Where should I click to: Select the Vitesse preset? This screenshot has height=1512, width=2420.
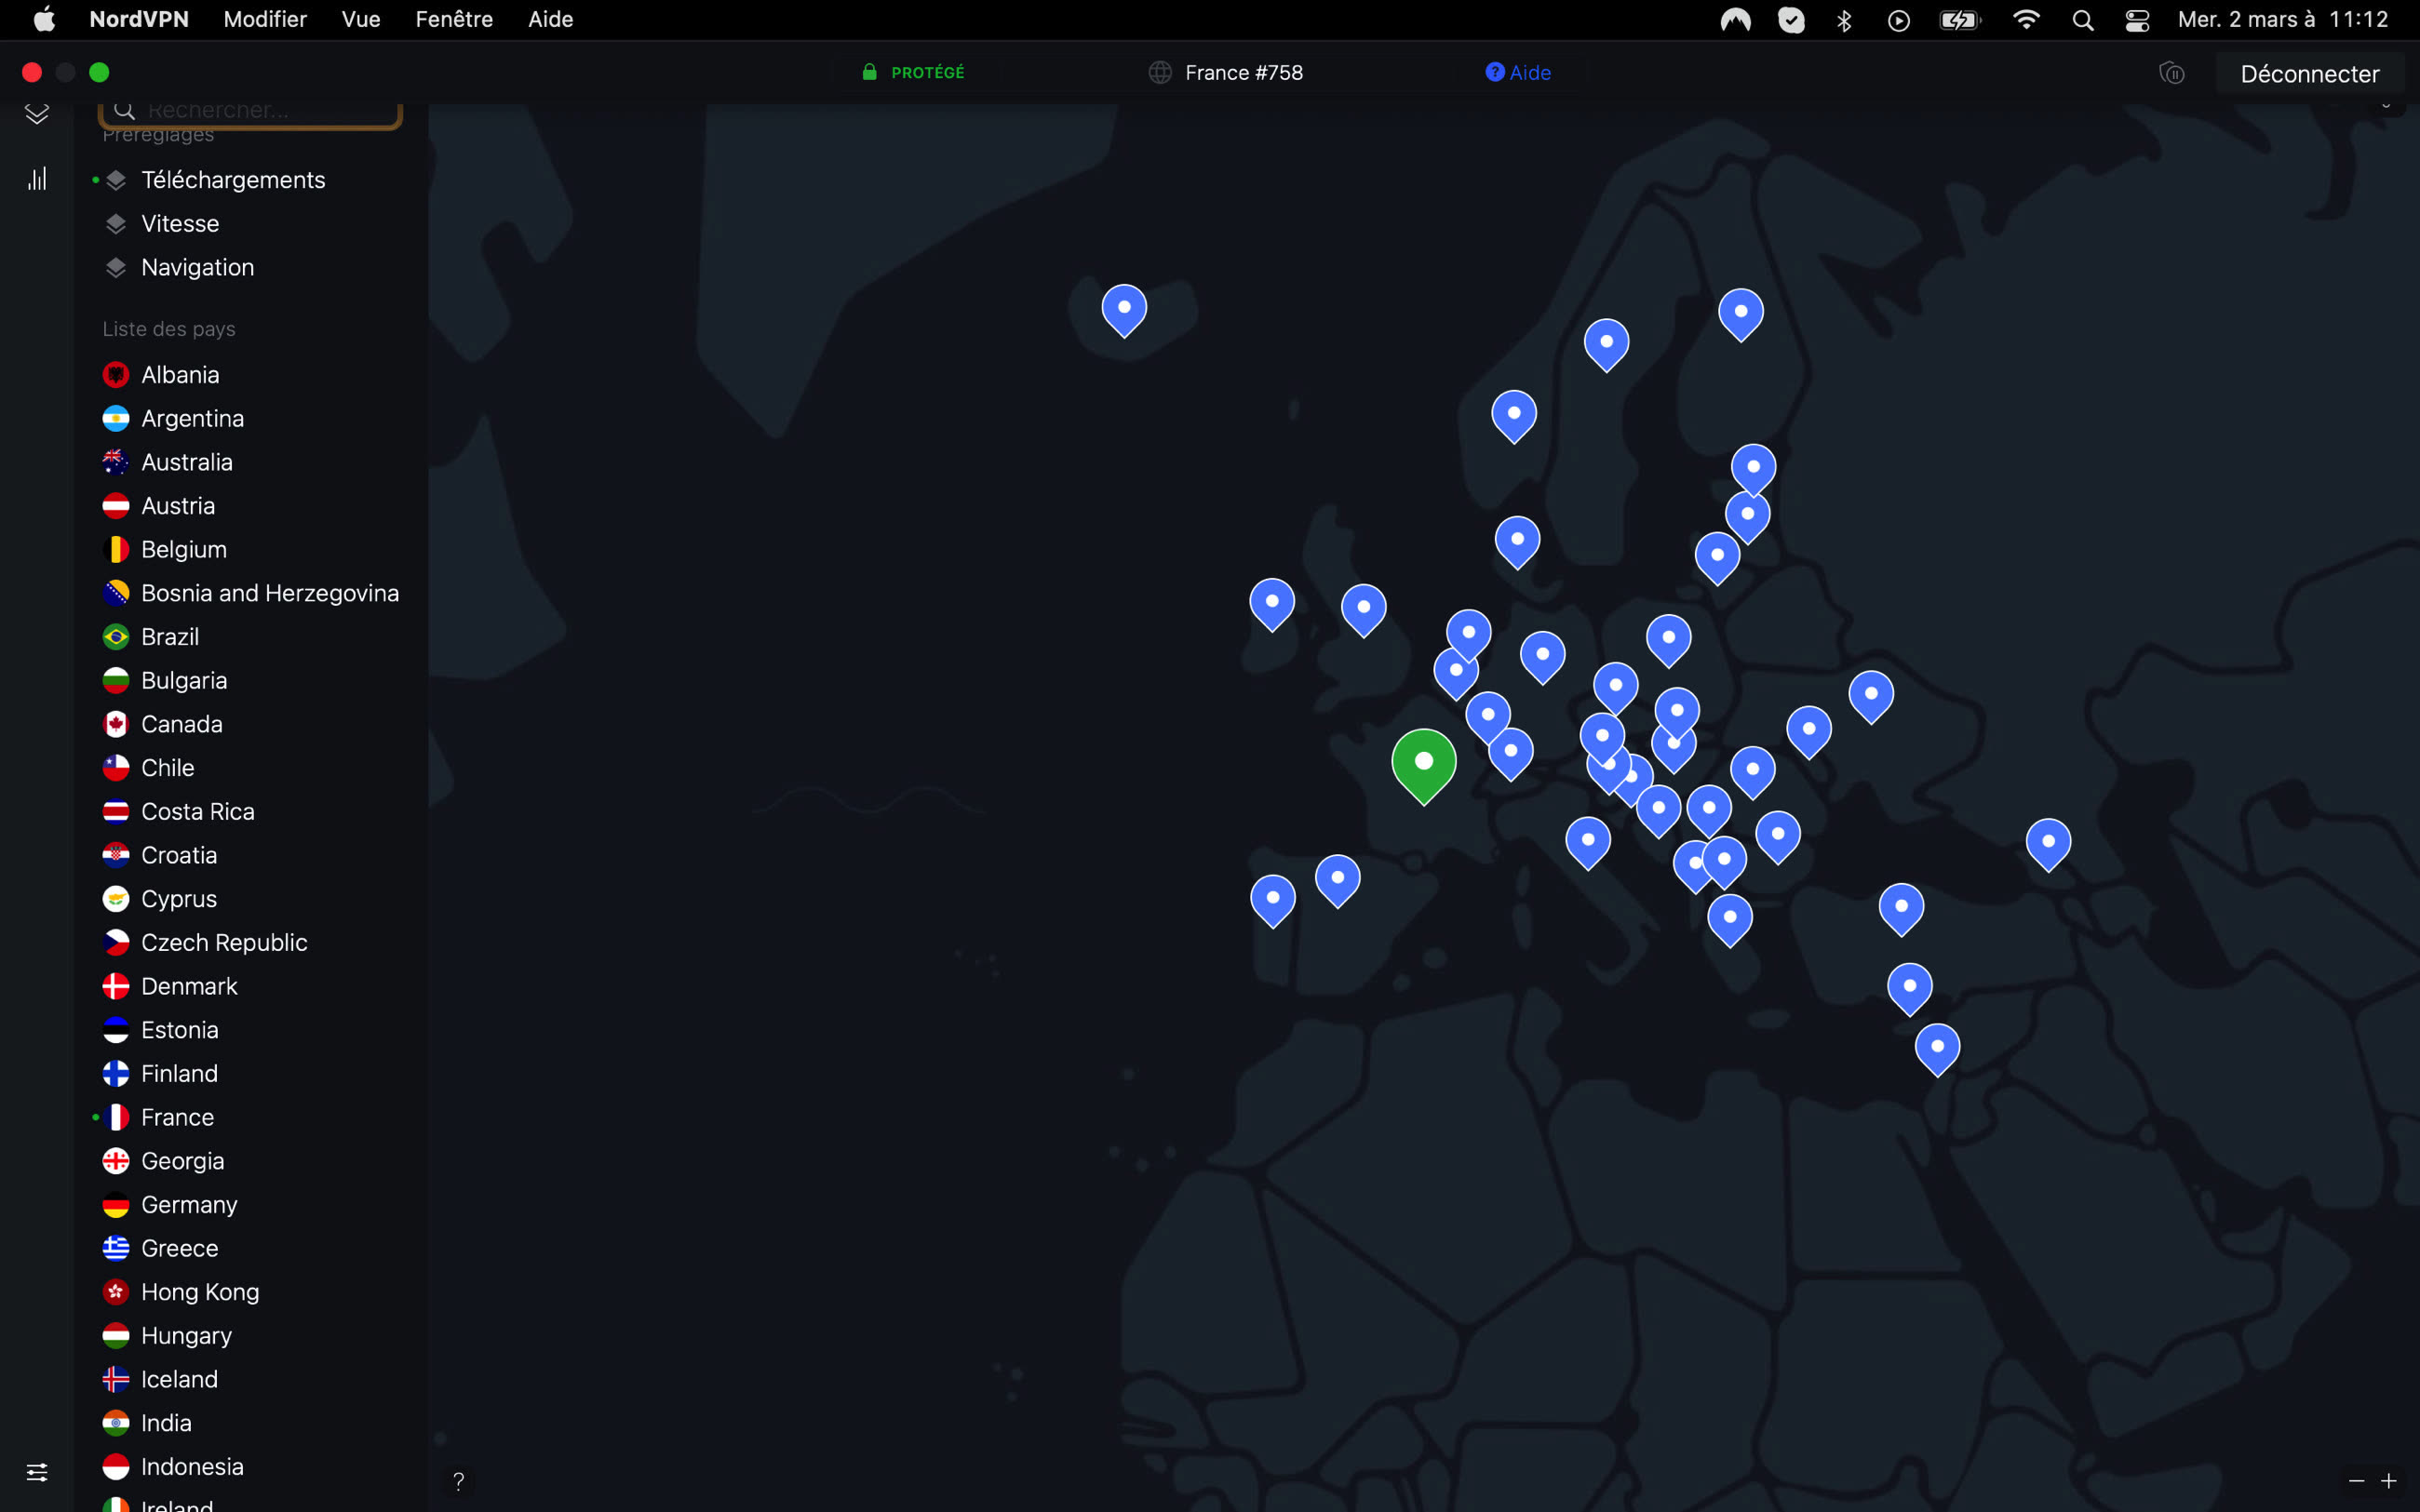tap(180, 224)
